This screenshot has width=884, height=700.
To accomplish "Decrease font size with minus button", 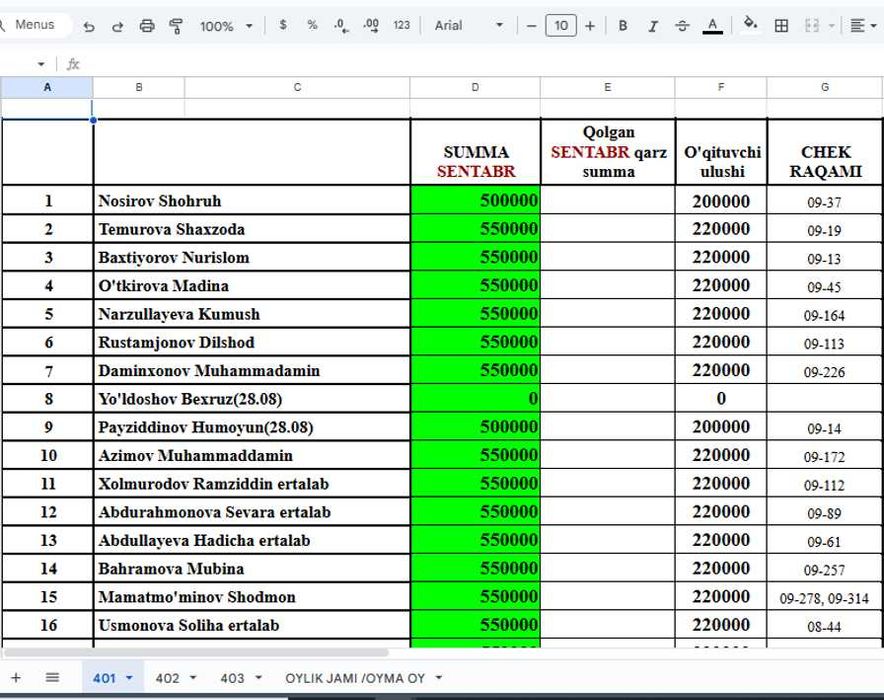I will pos(531,26).
